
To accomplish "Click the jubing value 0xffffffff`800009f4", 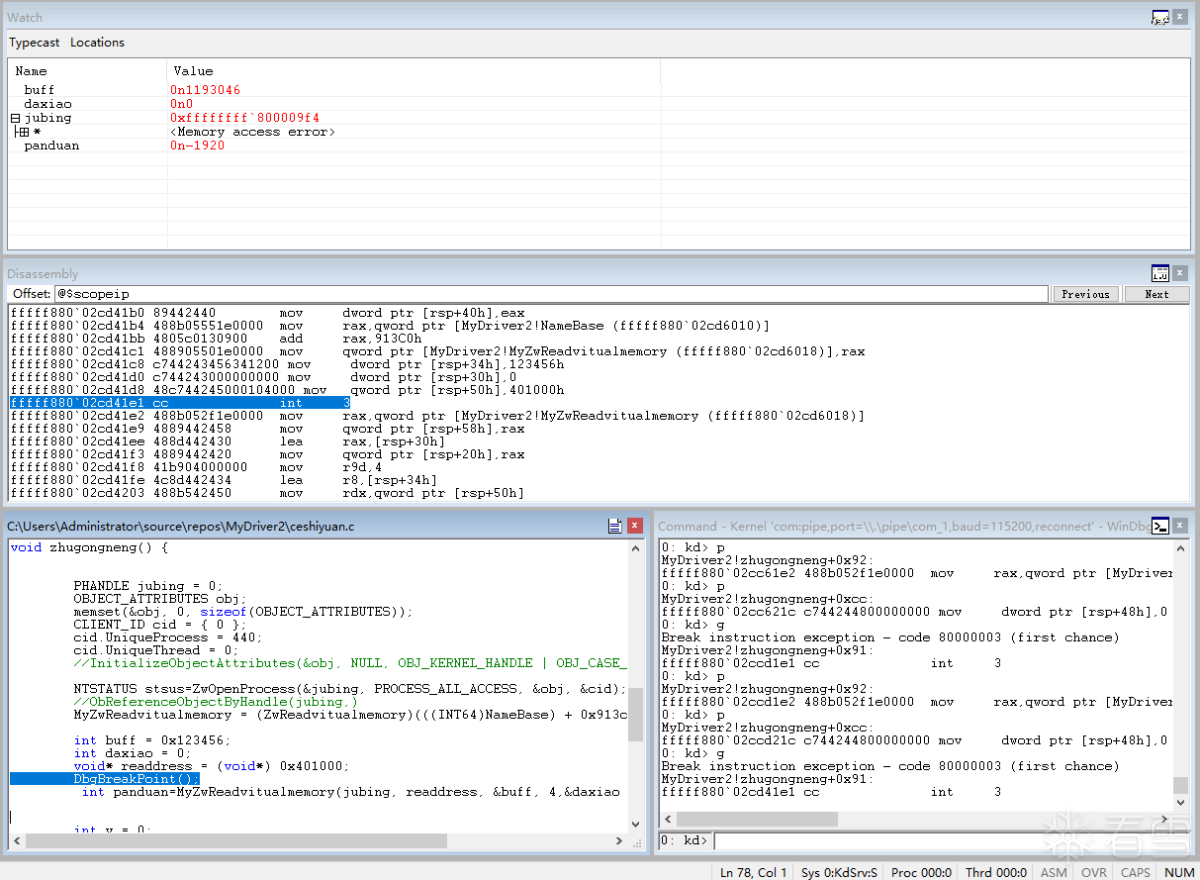I will [x=245, y=118].
